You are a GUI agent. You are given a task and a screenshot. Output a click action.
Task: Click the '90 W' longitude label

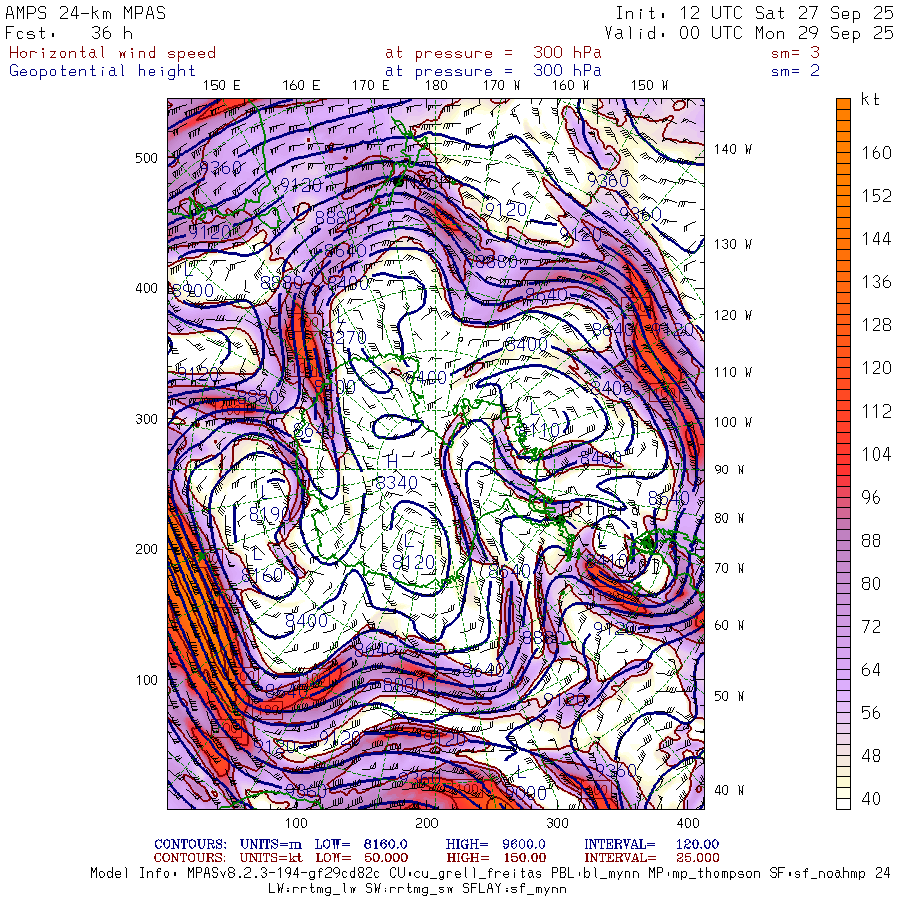[x=729, y=470]
